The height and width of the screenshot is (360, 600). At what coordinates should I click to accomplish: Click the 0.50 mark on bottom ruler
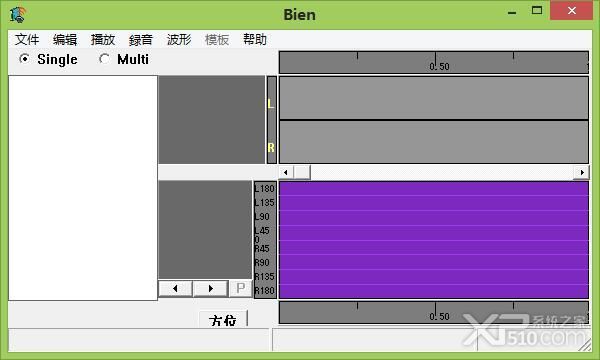(439, 316)
